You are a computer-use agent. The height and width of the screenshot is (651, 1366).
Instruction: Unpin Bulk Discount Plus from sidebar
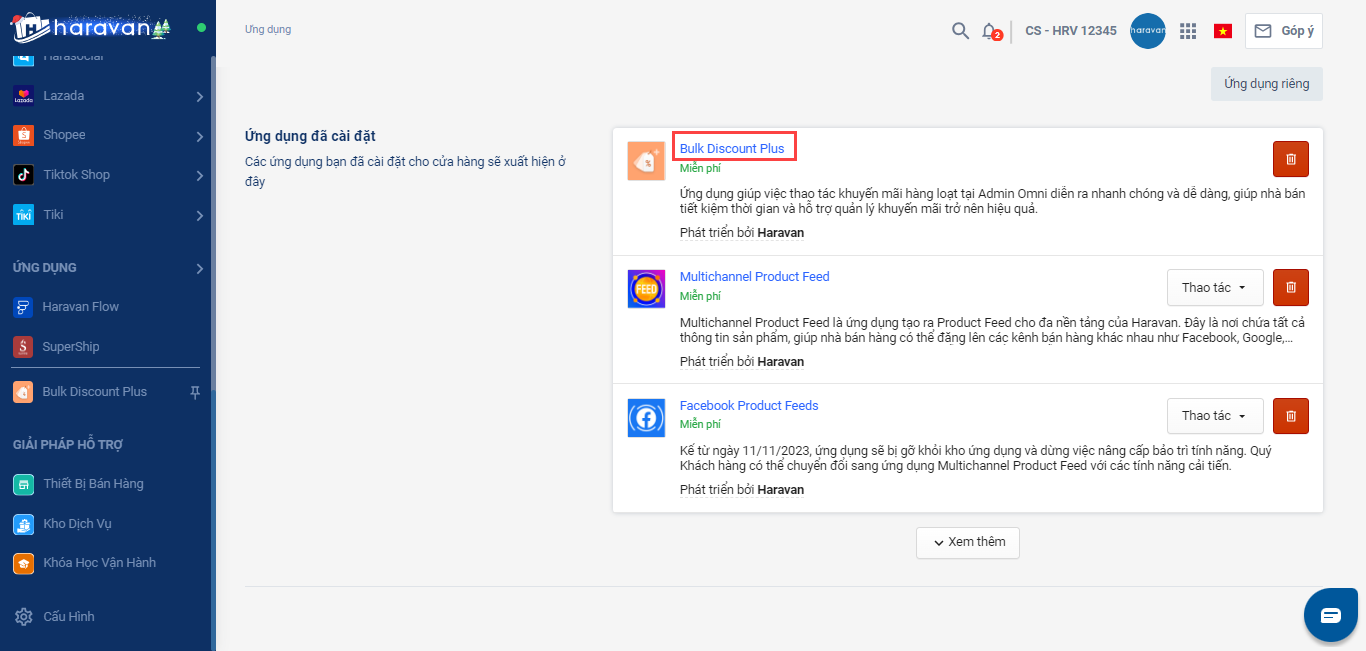(x=195, y=392)
